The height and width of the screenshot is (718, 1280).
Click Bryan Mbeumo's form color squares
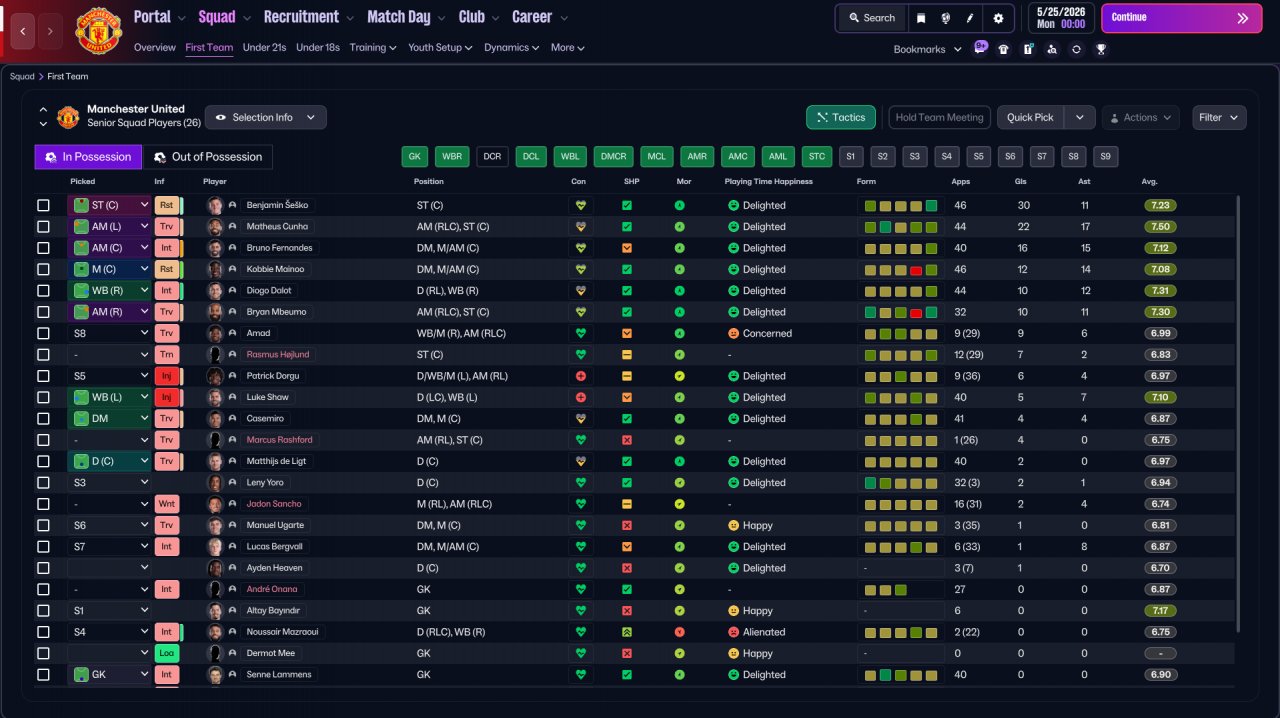click(901, 312)
